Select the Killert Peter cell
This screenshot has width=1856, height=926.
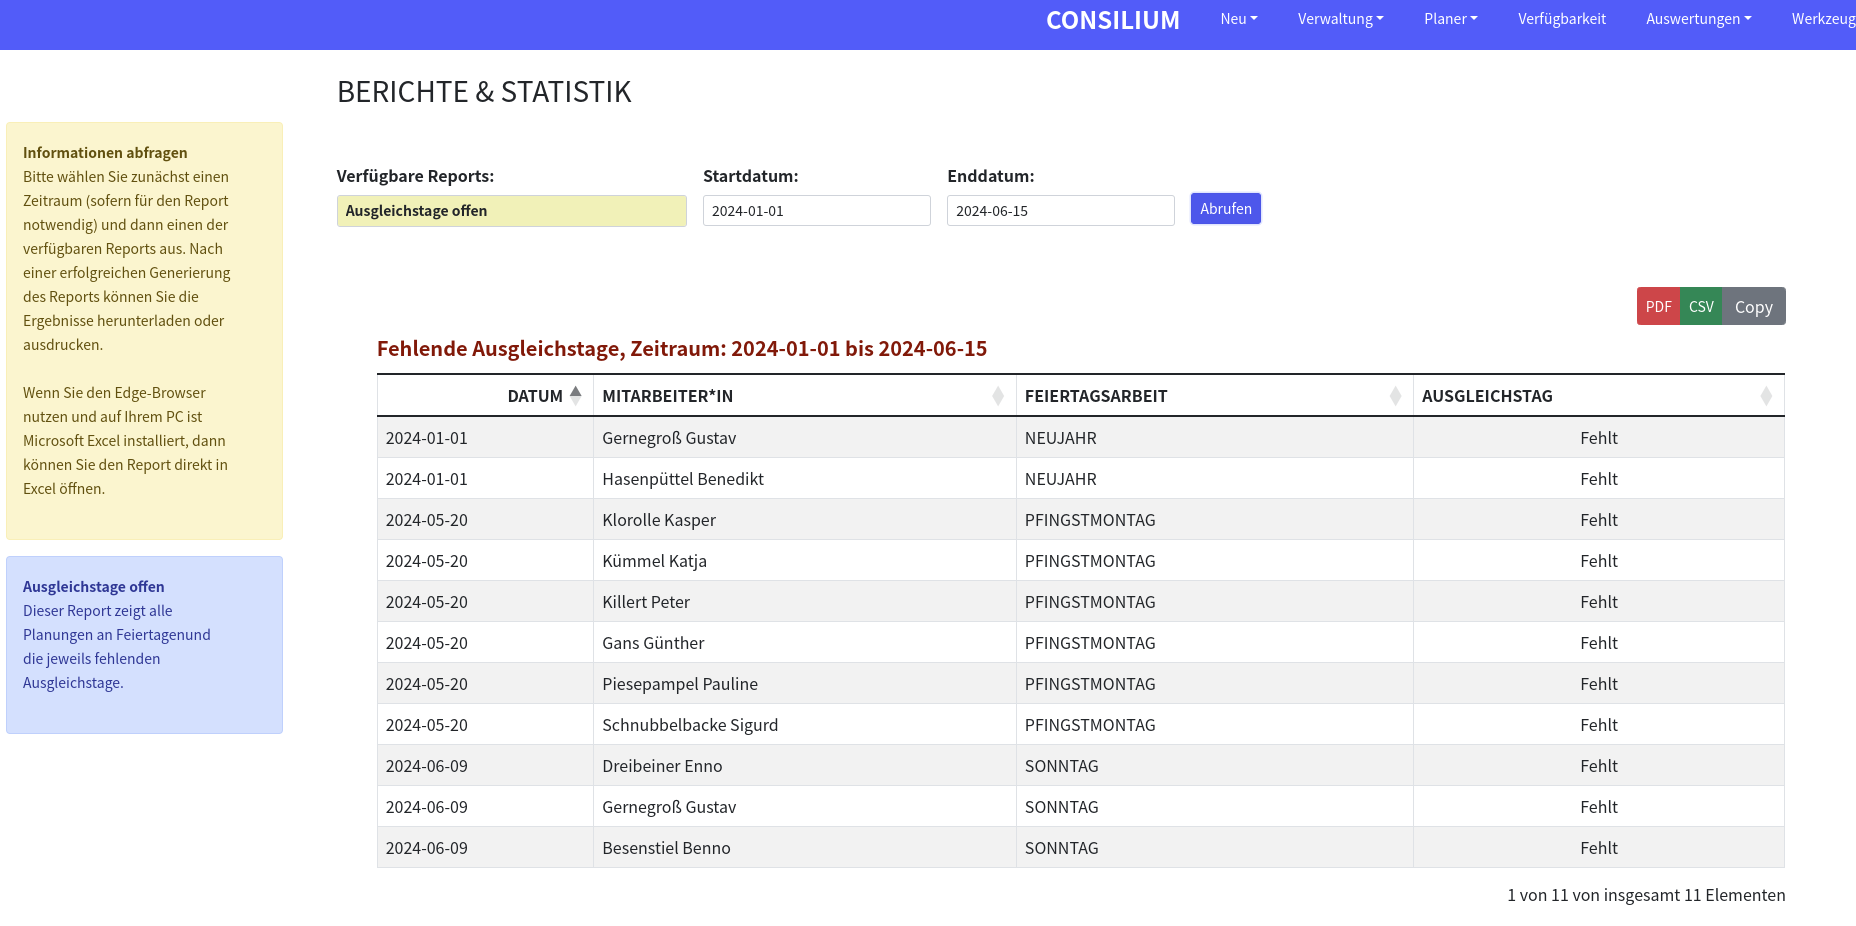click(x=805, y=602)
